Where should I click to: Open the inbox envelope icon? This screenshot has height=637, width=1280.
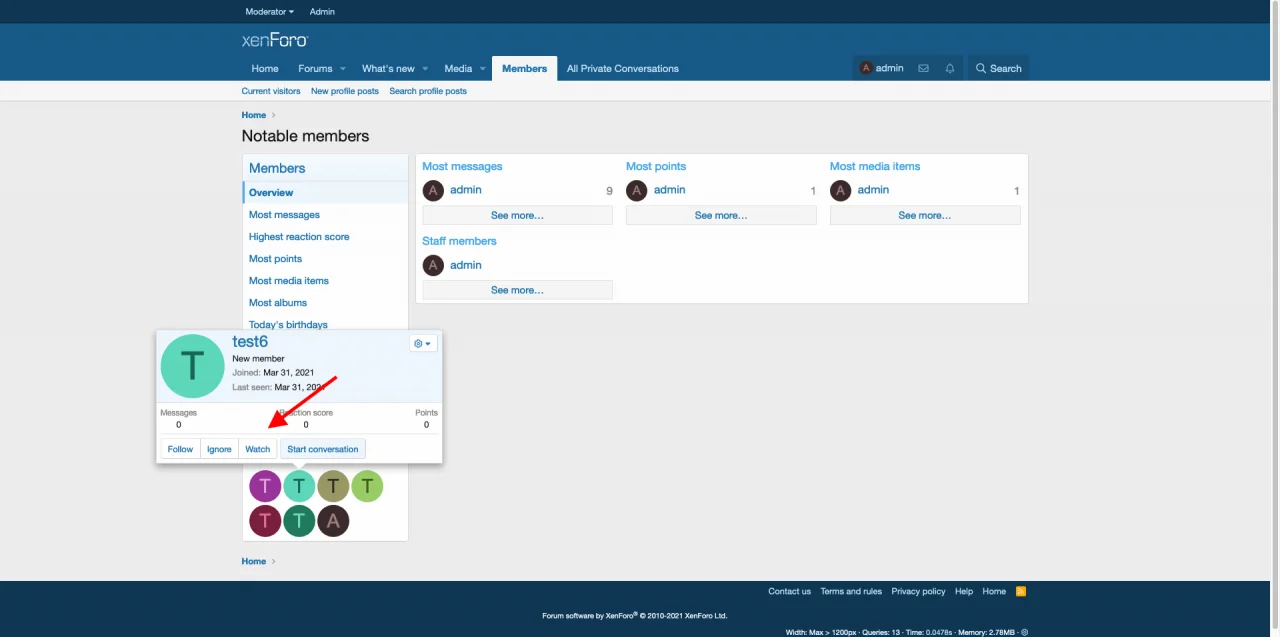click(x=923, y=68)
